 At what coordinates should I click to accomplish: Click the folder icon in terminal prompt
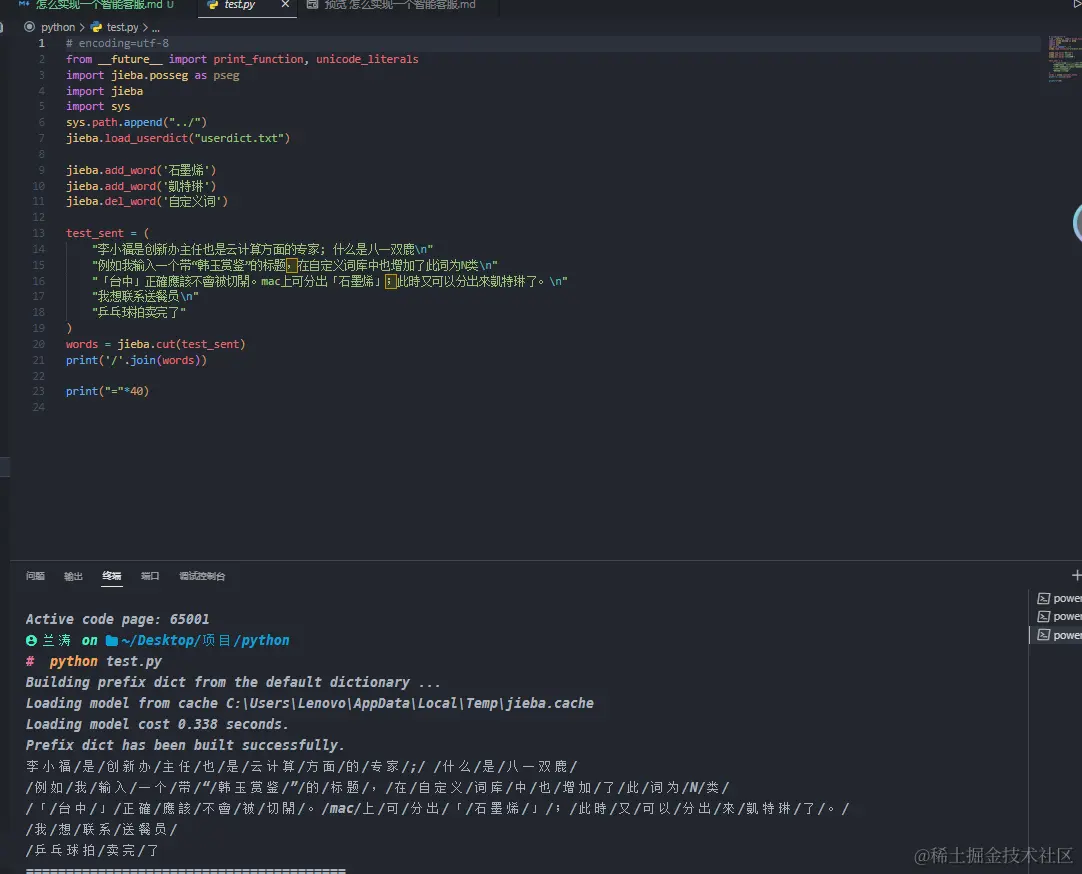[112, 640]
